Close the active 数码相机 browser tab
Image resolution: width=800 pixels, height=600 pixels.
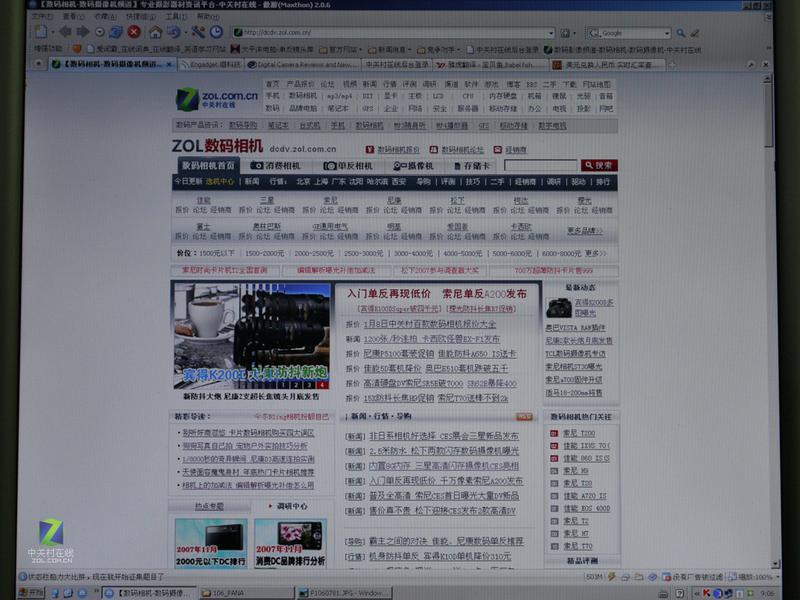[x=169, y=64]
